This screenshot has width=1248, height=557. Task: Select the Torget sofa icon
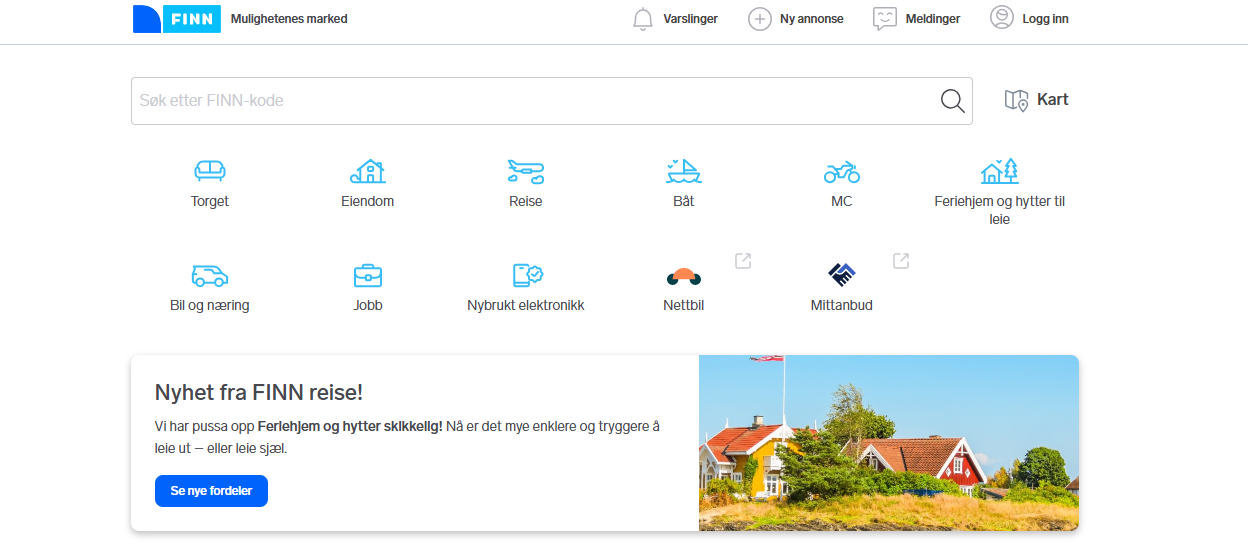[x=210, y=171]
